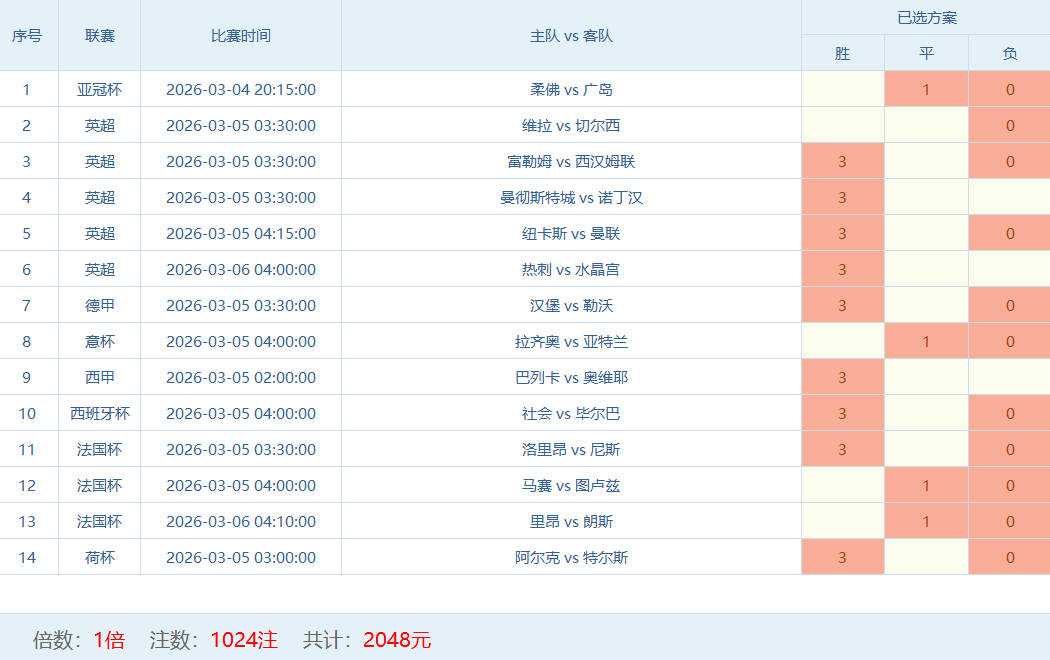The height and width of the screenshot is (660, 1050).
Task: Deselect the loss pick for 富勒姆 vs 西汉姆联
Action: tap(1009, 161)
